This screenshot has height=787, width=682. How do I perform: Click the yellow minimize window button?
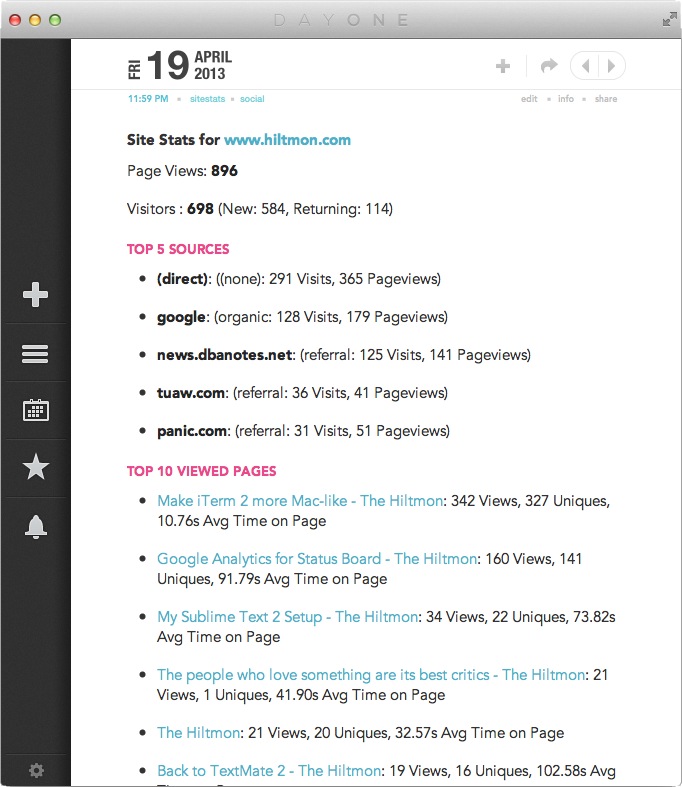point(35,20)
